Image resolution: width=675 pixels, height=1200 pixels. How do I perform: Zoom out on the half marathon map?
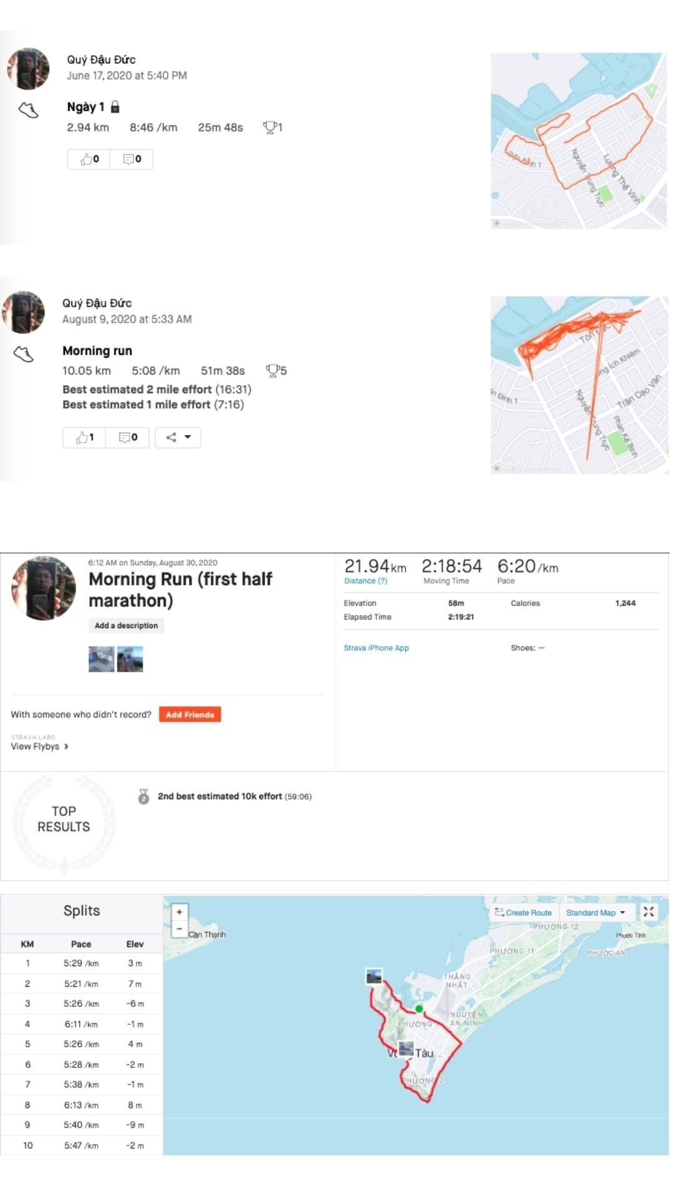coord(179,928)
